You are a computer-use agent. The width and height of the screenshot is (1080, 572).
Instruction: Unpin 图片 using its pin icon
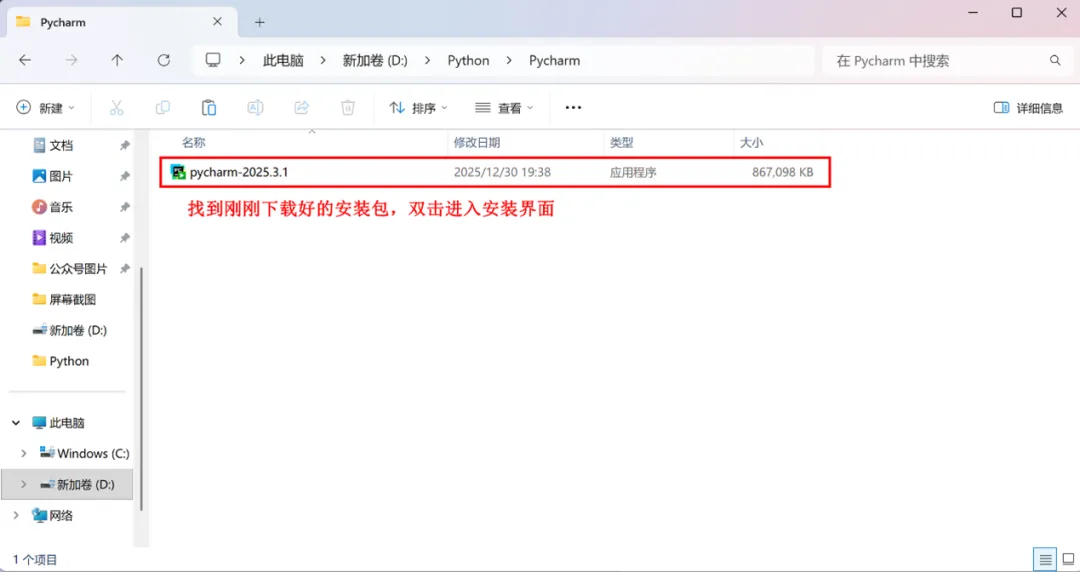pos(125,176)
